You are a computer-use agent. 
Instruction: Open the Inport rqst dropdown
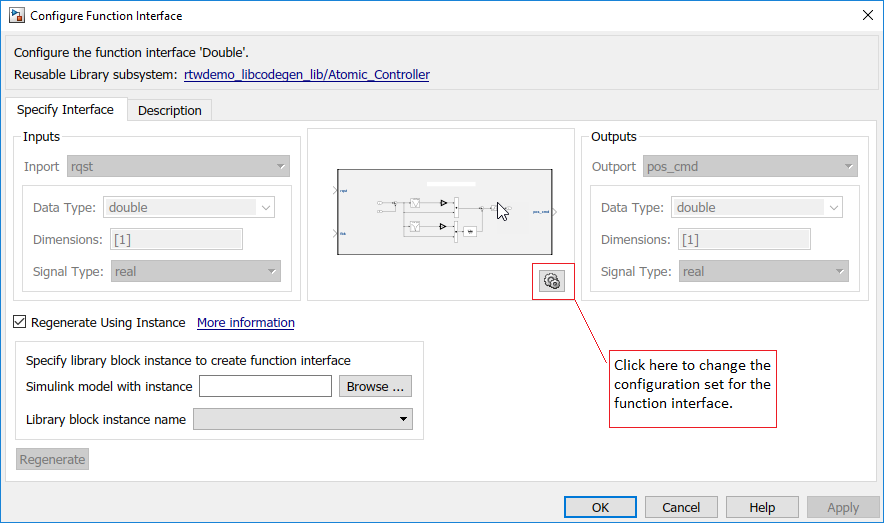178,166
